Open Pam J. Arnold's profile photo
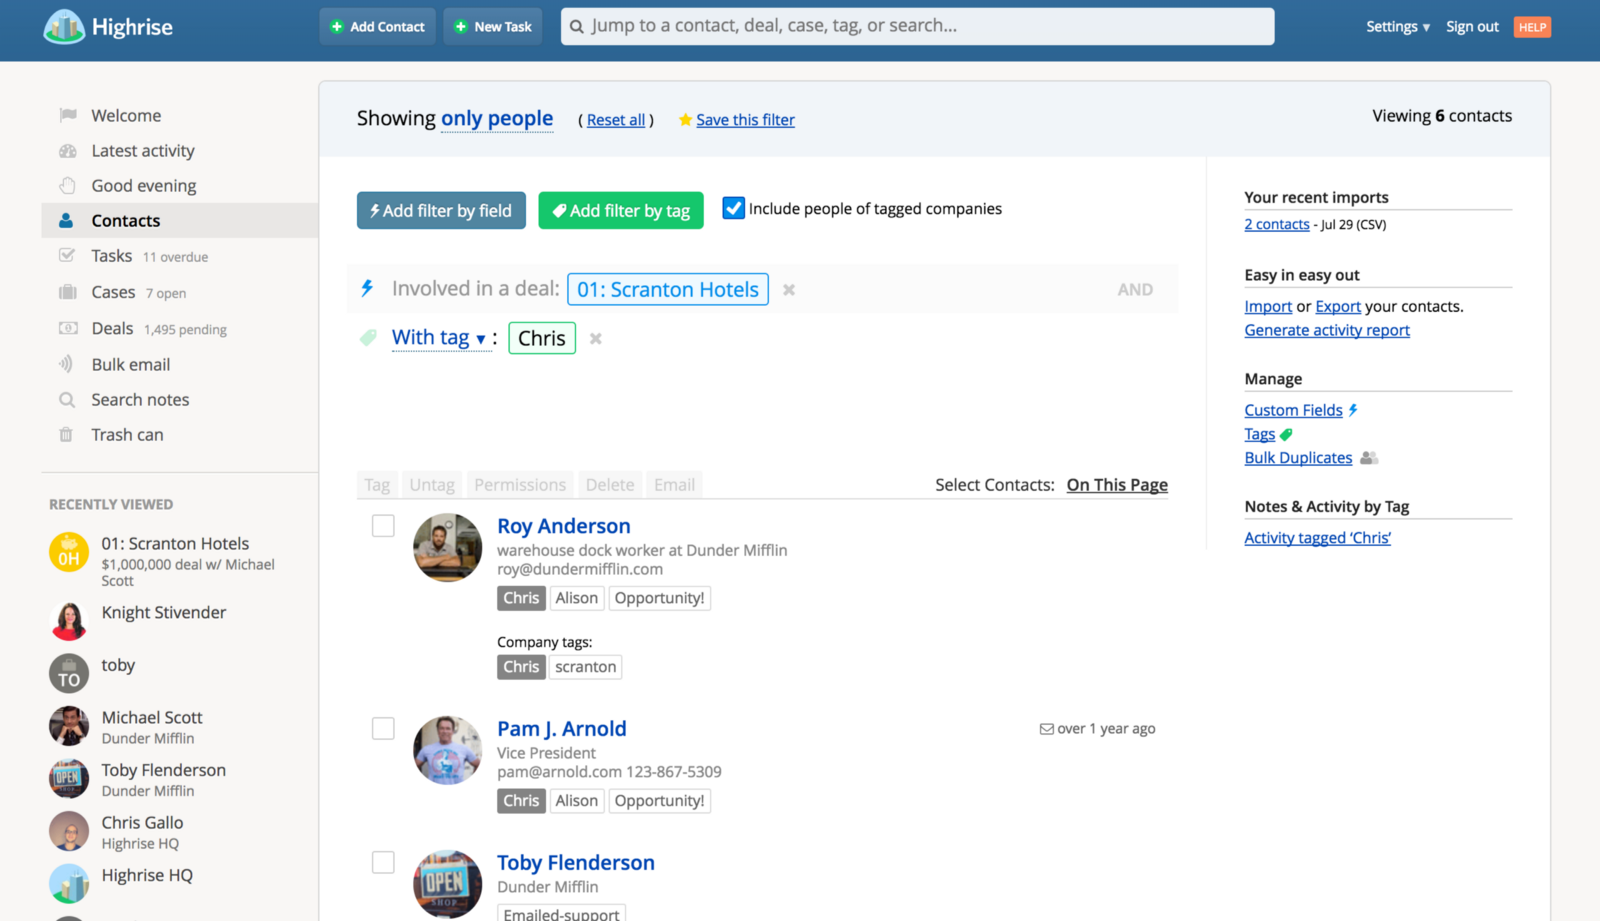Image resolution: width=1600 pixels, height=921 pixels. [x=448, y=750]
